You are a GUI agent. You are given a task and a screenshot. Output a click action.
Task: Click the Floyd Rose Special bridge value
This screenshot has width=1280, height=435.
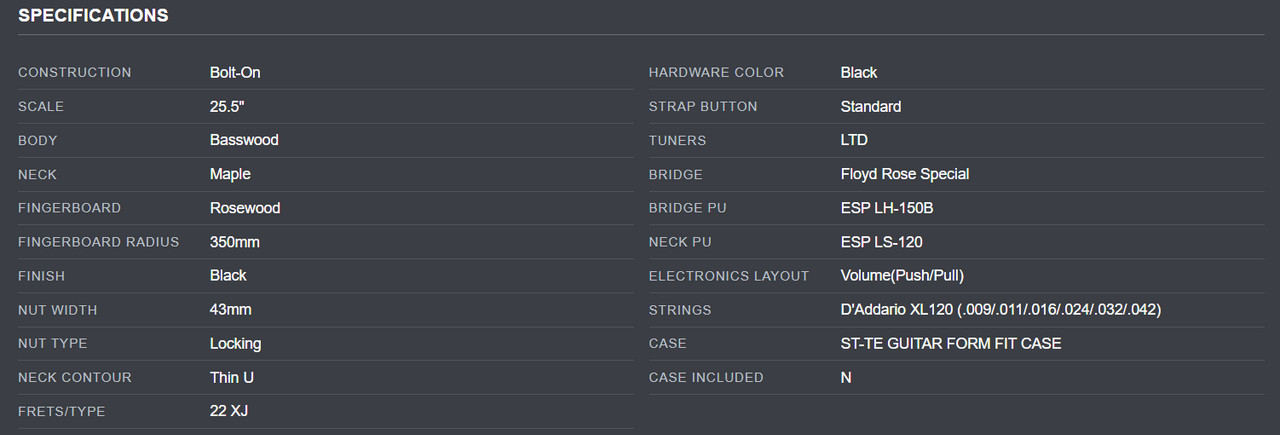click(x=905, y=174)
